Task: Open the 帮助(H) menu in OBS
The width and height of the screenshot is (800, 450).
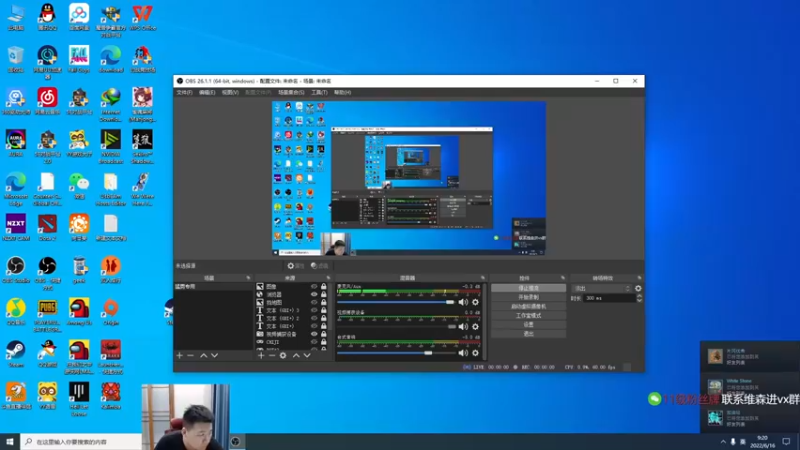Action: (342, 92)
